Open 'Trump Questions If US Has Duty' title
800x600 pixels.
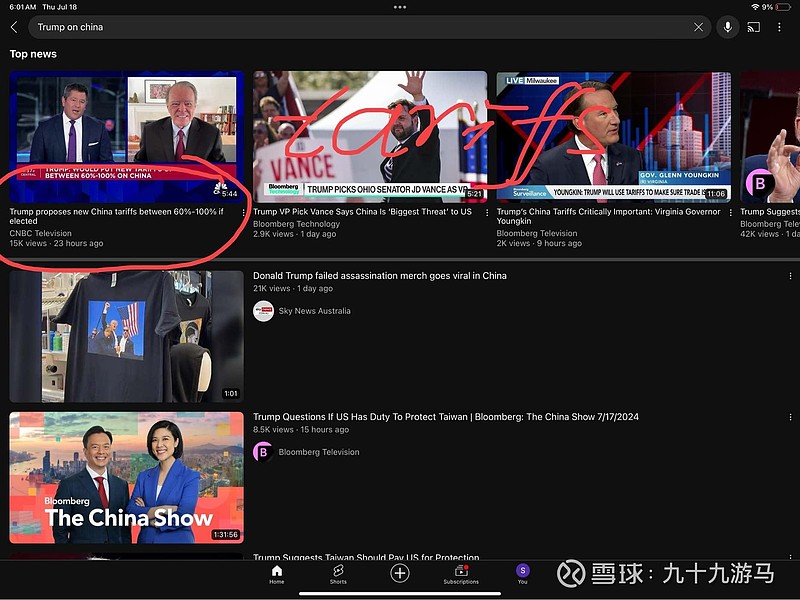tap(445, 417)
